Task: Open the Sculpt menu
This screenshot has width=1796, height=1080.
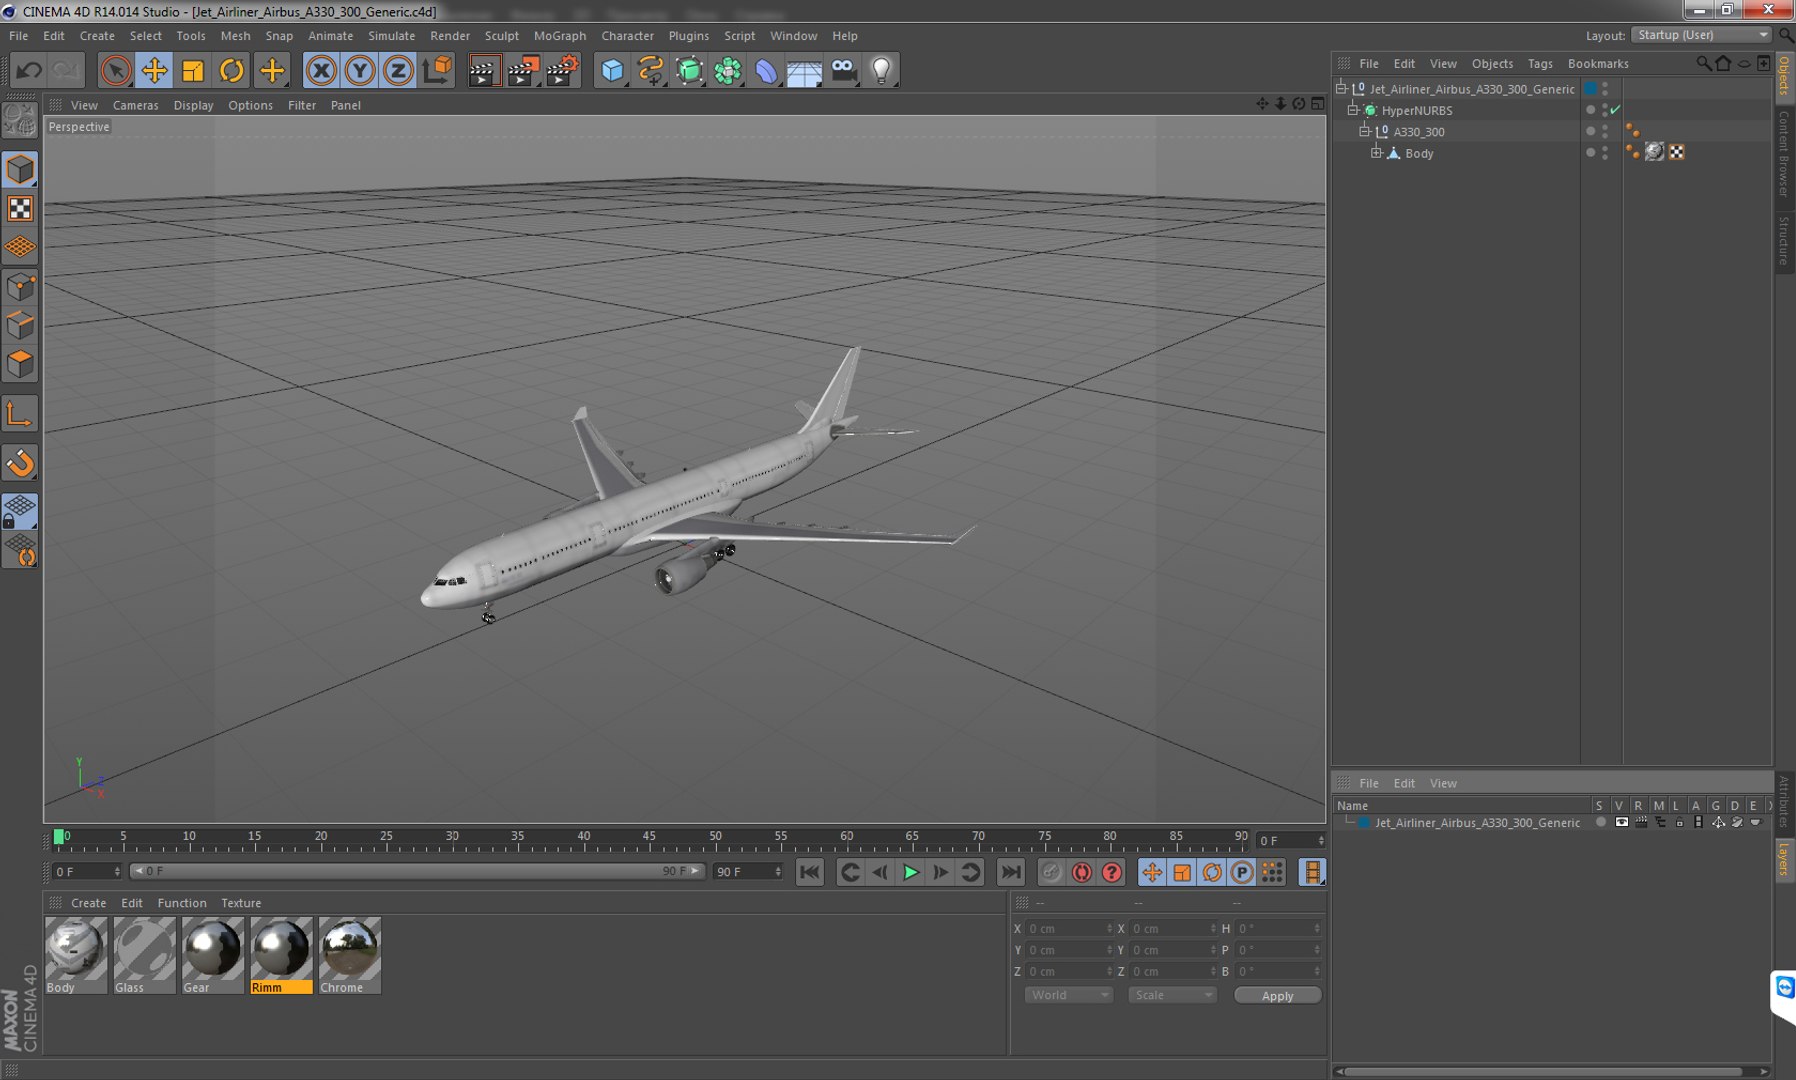Action: (502, 35)
